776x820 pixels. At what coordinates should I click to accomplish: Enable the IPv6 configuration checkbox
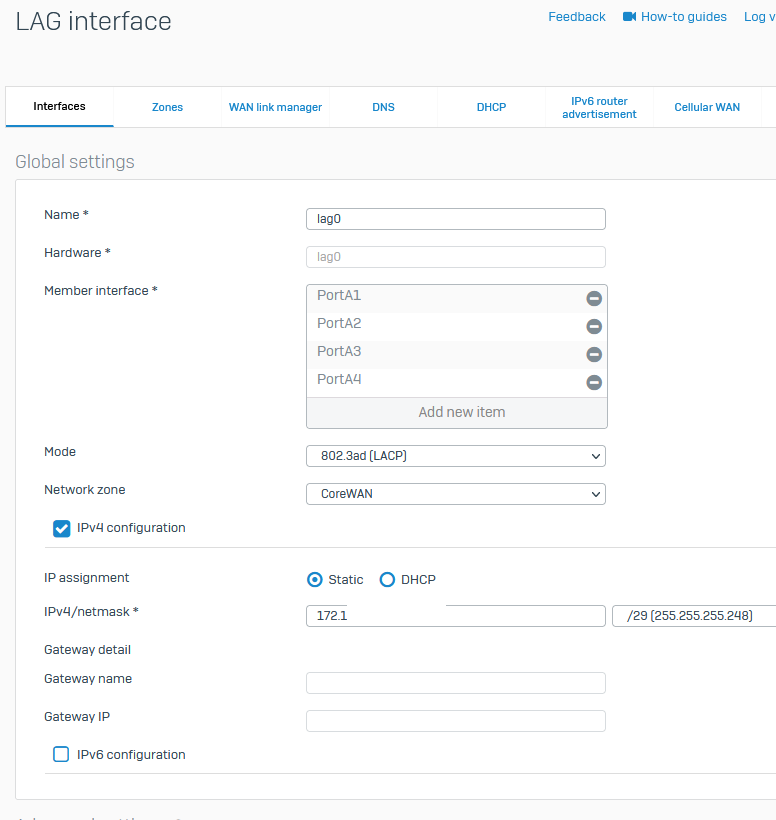click(61, 755)
